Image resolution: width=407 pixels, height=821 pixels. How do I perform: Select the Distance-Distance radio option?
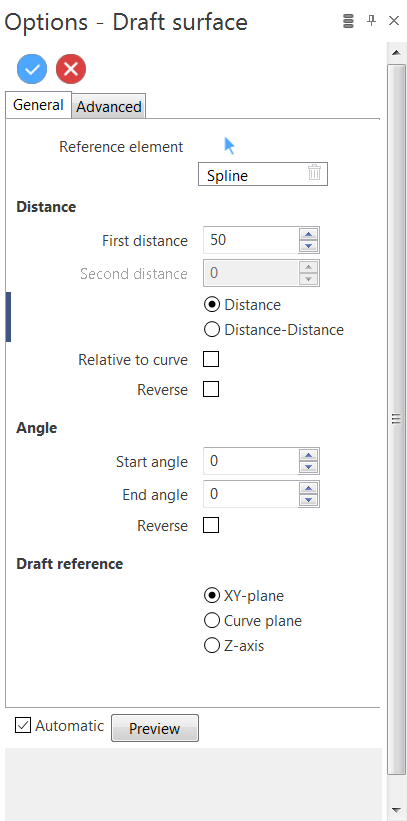(273, 329)
